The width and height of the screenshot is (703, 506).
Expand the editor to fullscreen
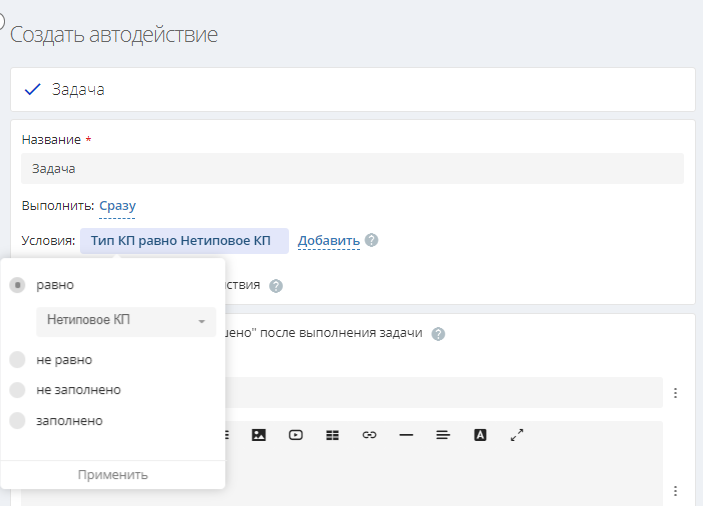[517, 435]
